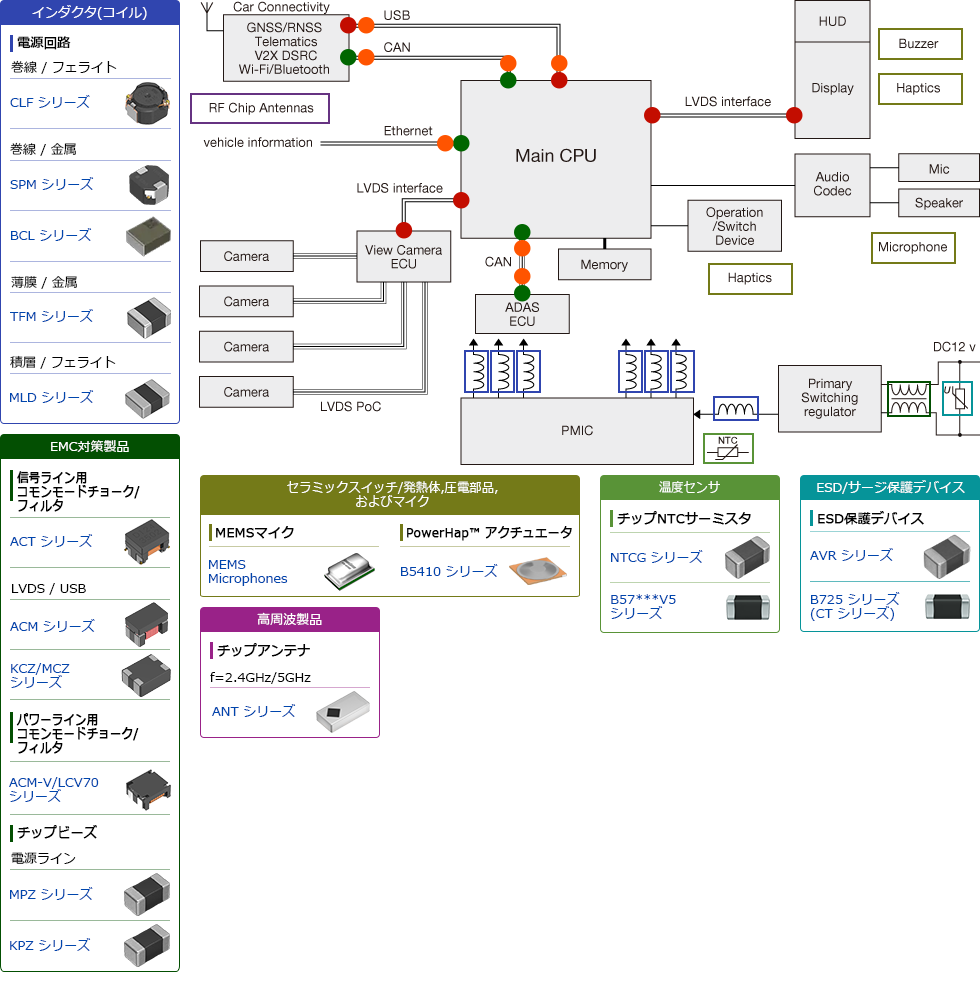The height and width of the screenshot is (1000, 980).
Task: Open the ACM シリーズ link
Action: pos(52,626)
